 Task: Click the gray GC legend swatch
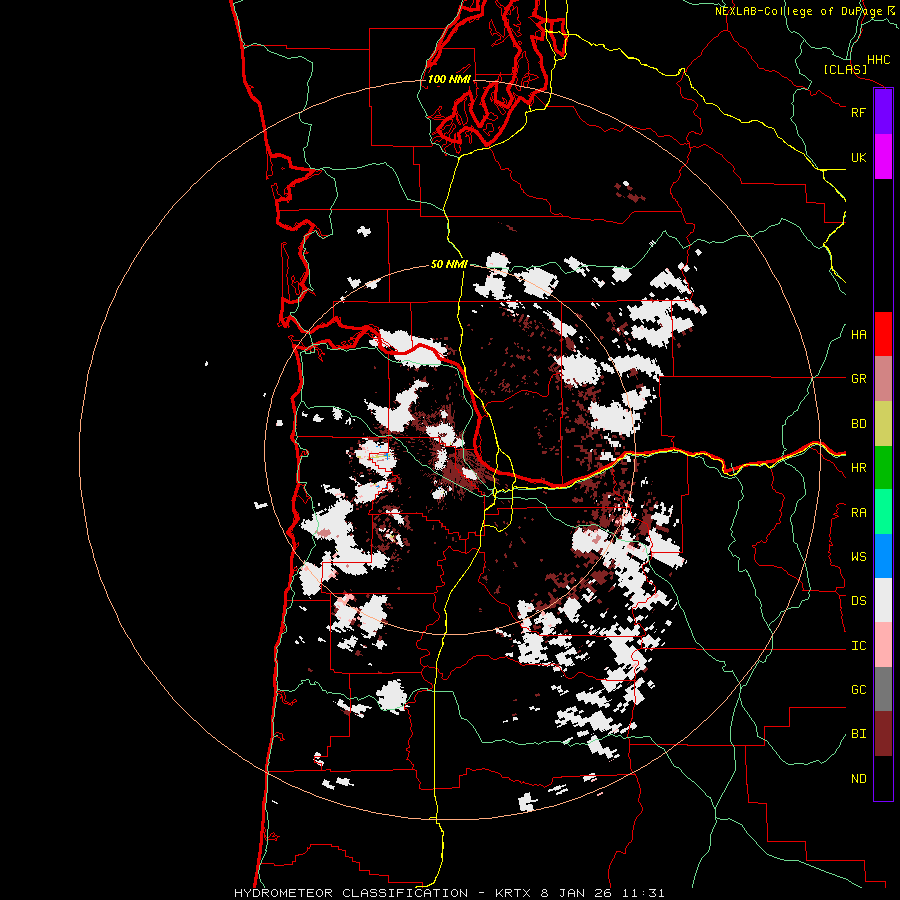[x=883, y=689]
